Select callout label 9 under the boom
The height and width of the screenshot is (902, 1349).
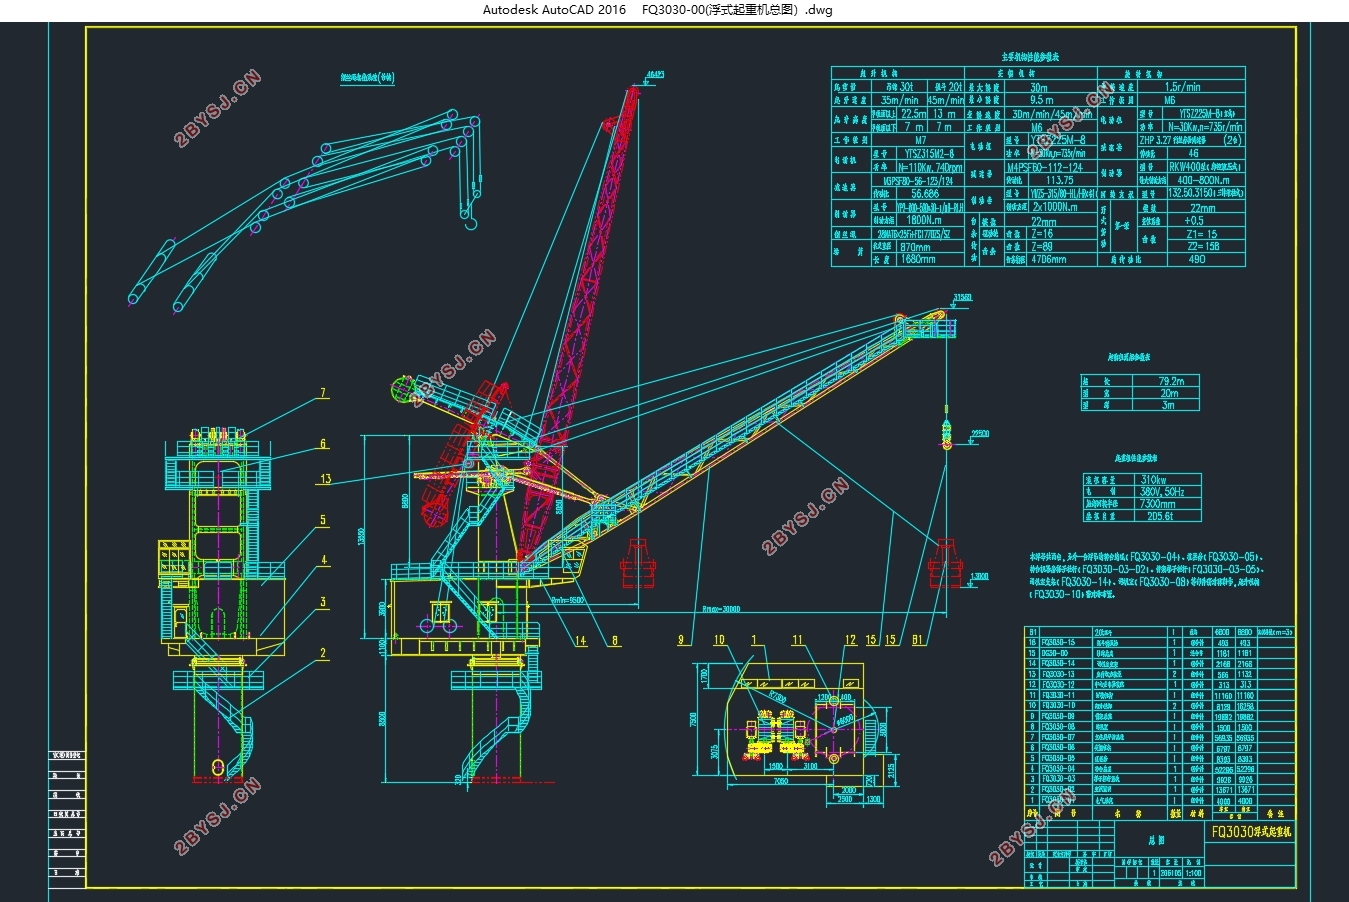point(680,640)
